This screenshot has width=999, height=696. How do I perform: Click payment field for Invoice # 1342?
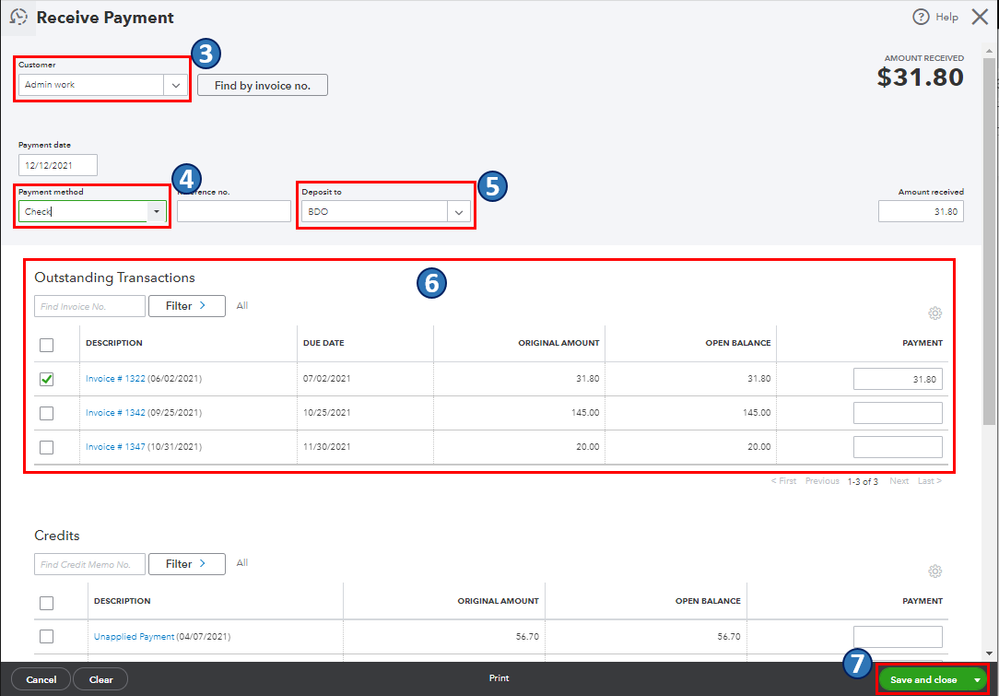coord(898,413)
